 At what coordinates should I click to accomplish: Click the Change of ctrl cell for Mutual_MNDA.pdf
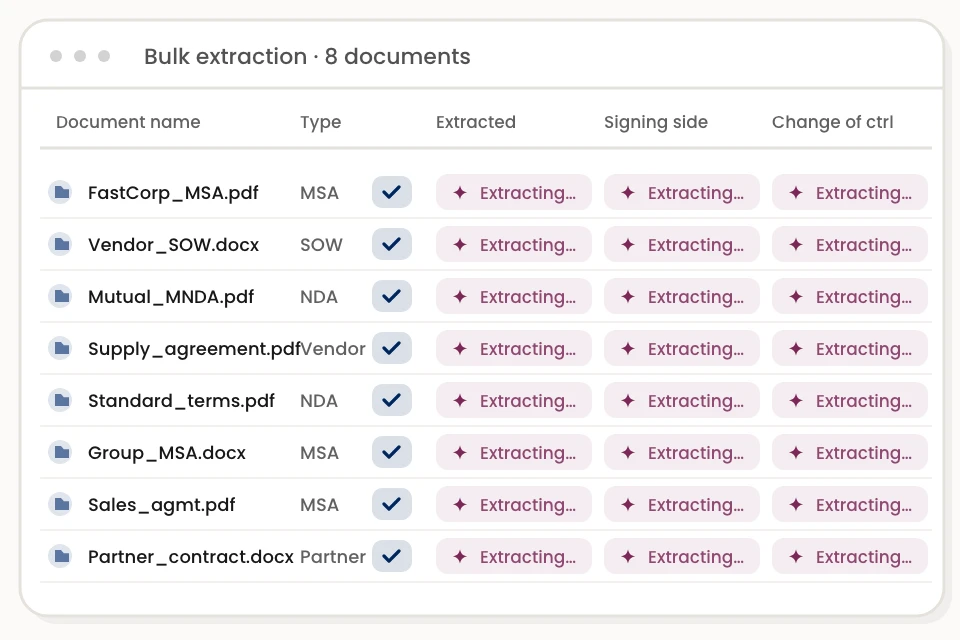pos(850,296)
